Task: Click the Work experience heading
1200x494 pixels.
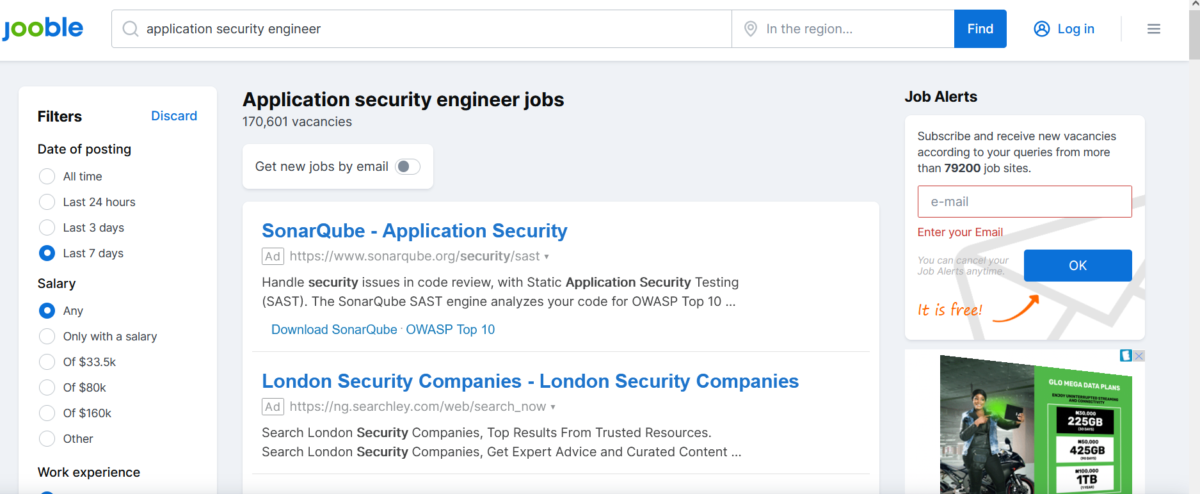Action: 89,472
